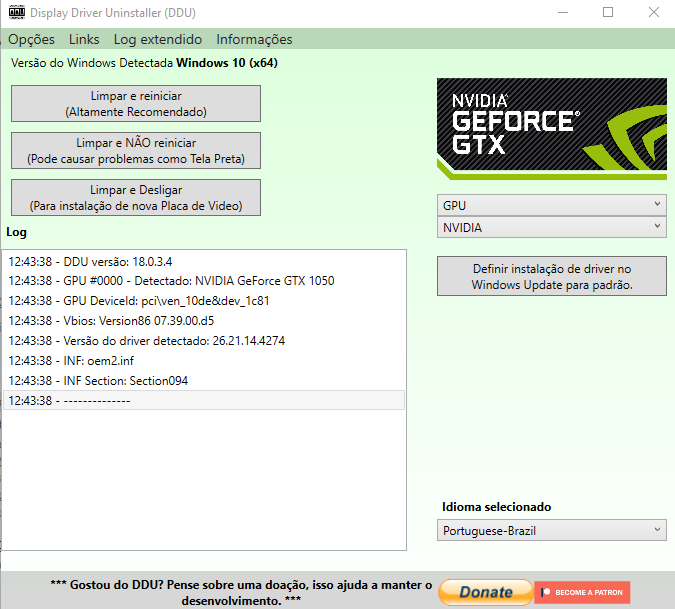The image size is (675, 609).
Task: Open the Log extendido menu
Action: pos(158,39)
